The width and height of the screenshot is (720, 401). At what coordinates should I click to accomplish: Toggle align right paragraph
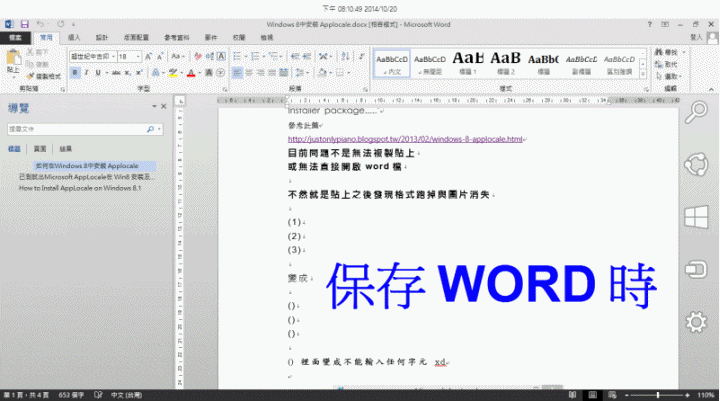[260, 73]
